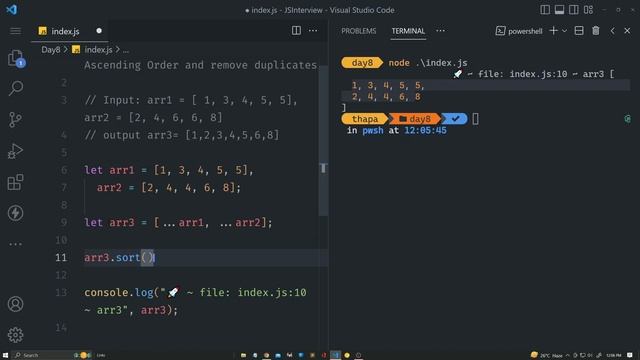Open the Manage gear menu

16,335
